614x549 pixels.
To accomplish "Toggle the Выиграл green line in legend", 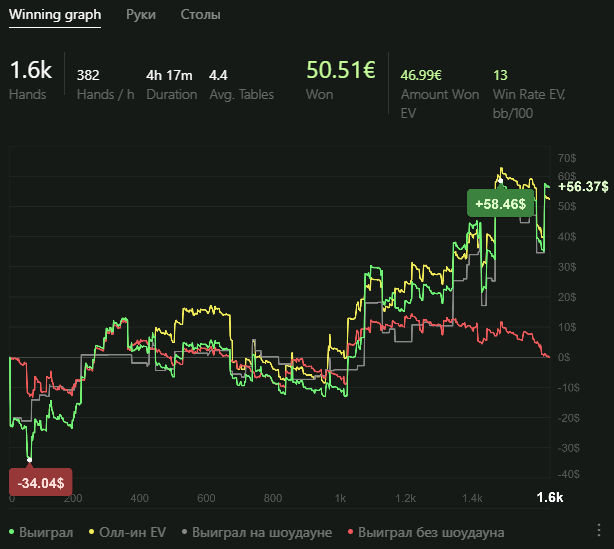I will click(41, 533).
